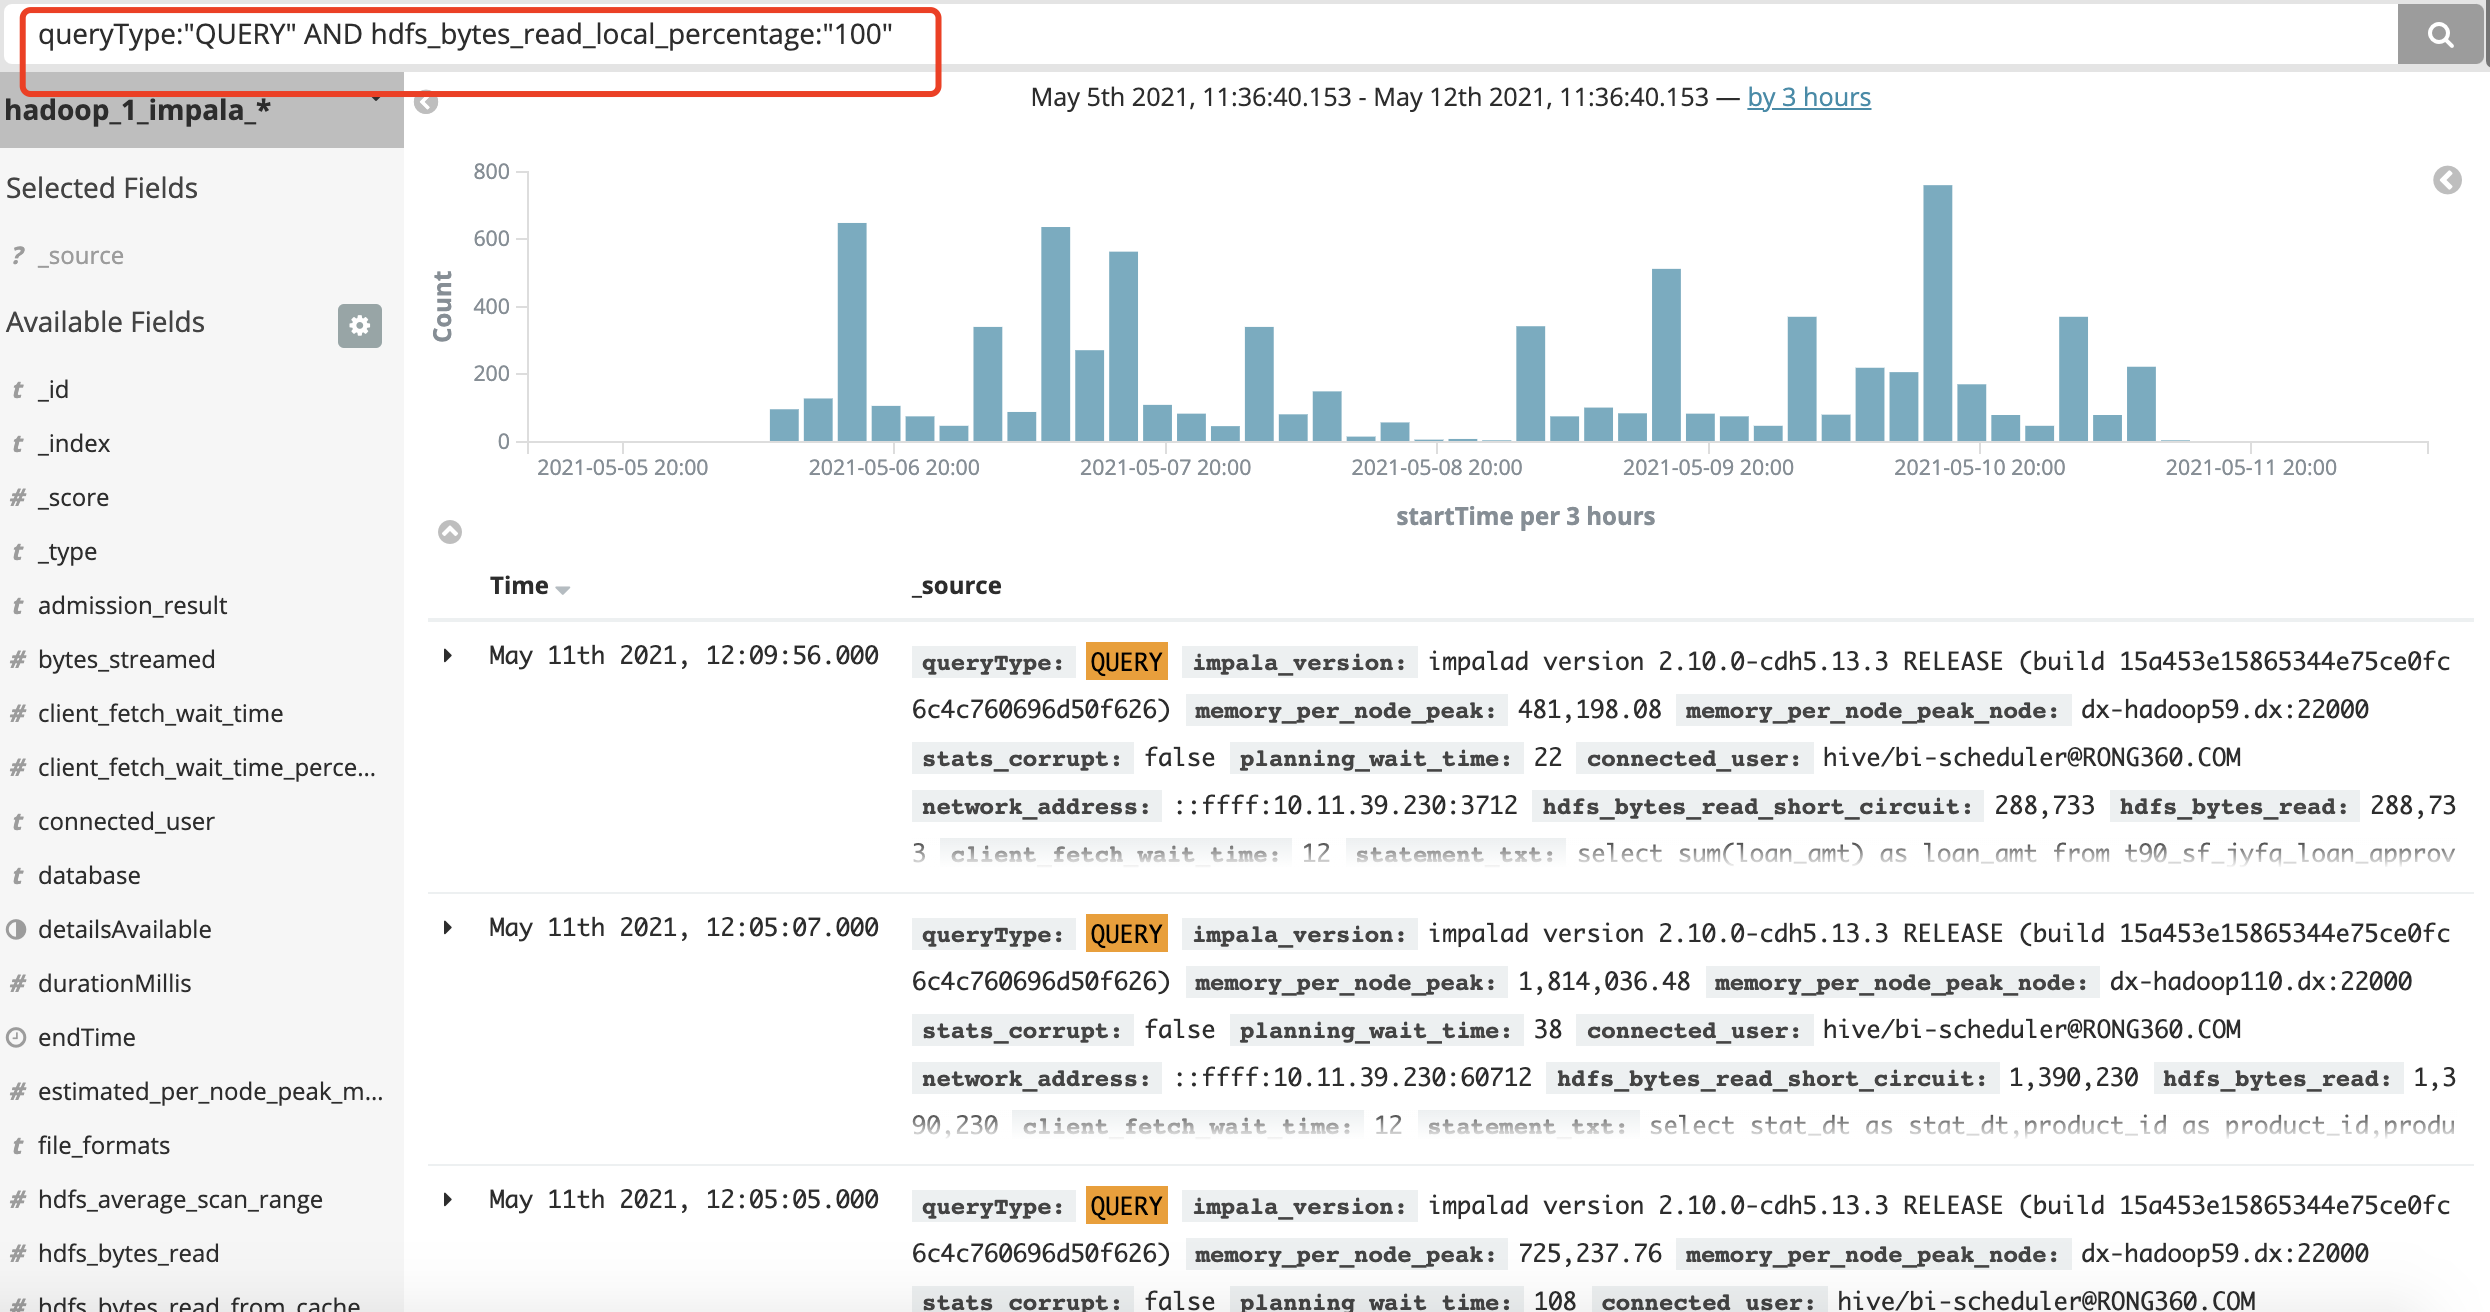Click the date range text above the chart
Screen dimensions: 2490x1312
click(x=1369, y=97)
